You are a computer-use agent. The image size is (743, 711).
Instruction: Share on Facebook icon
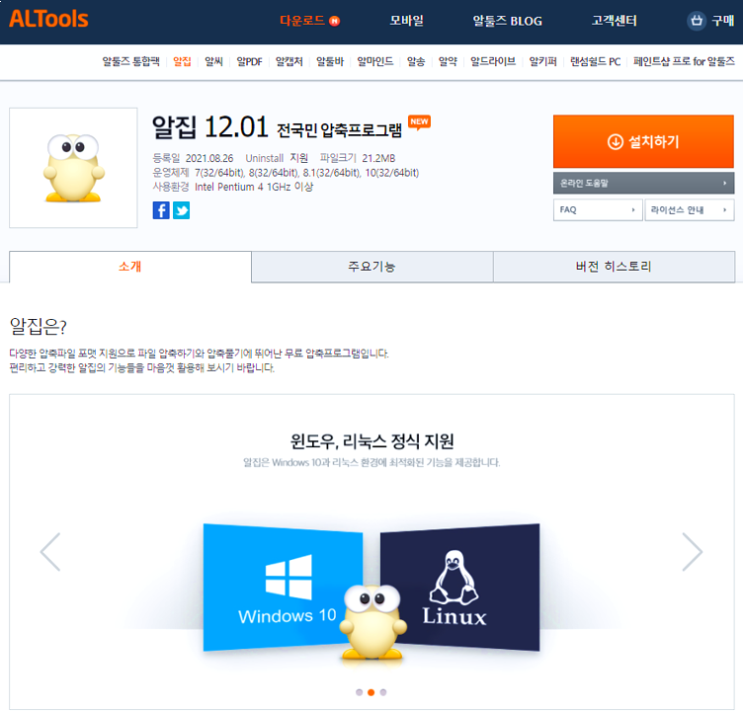(161, 210)
